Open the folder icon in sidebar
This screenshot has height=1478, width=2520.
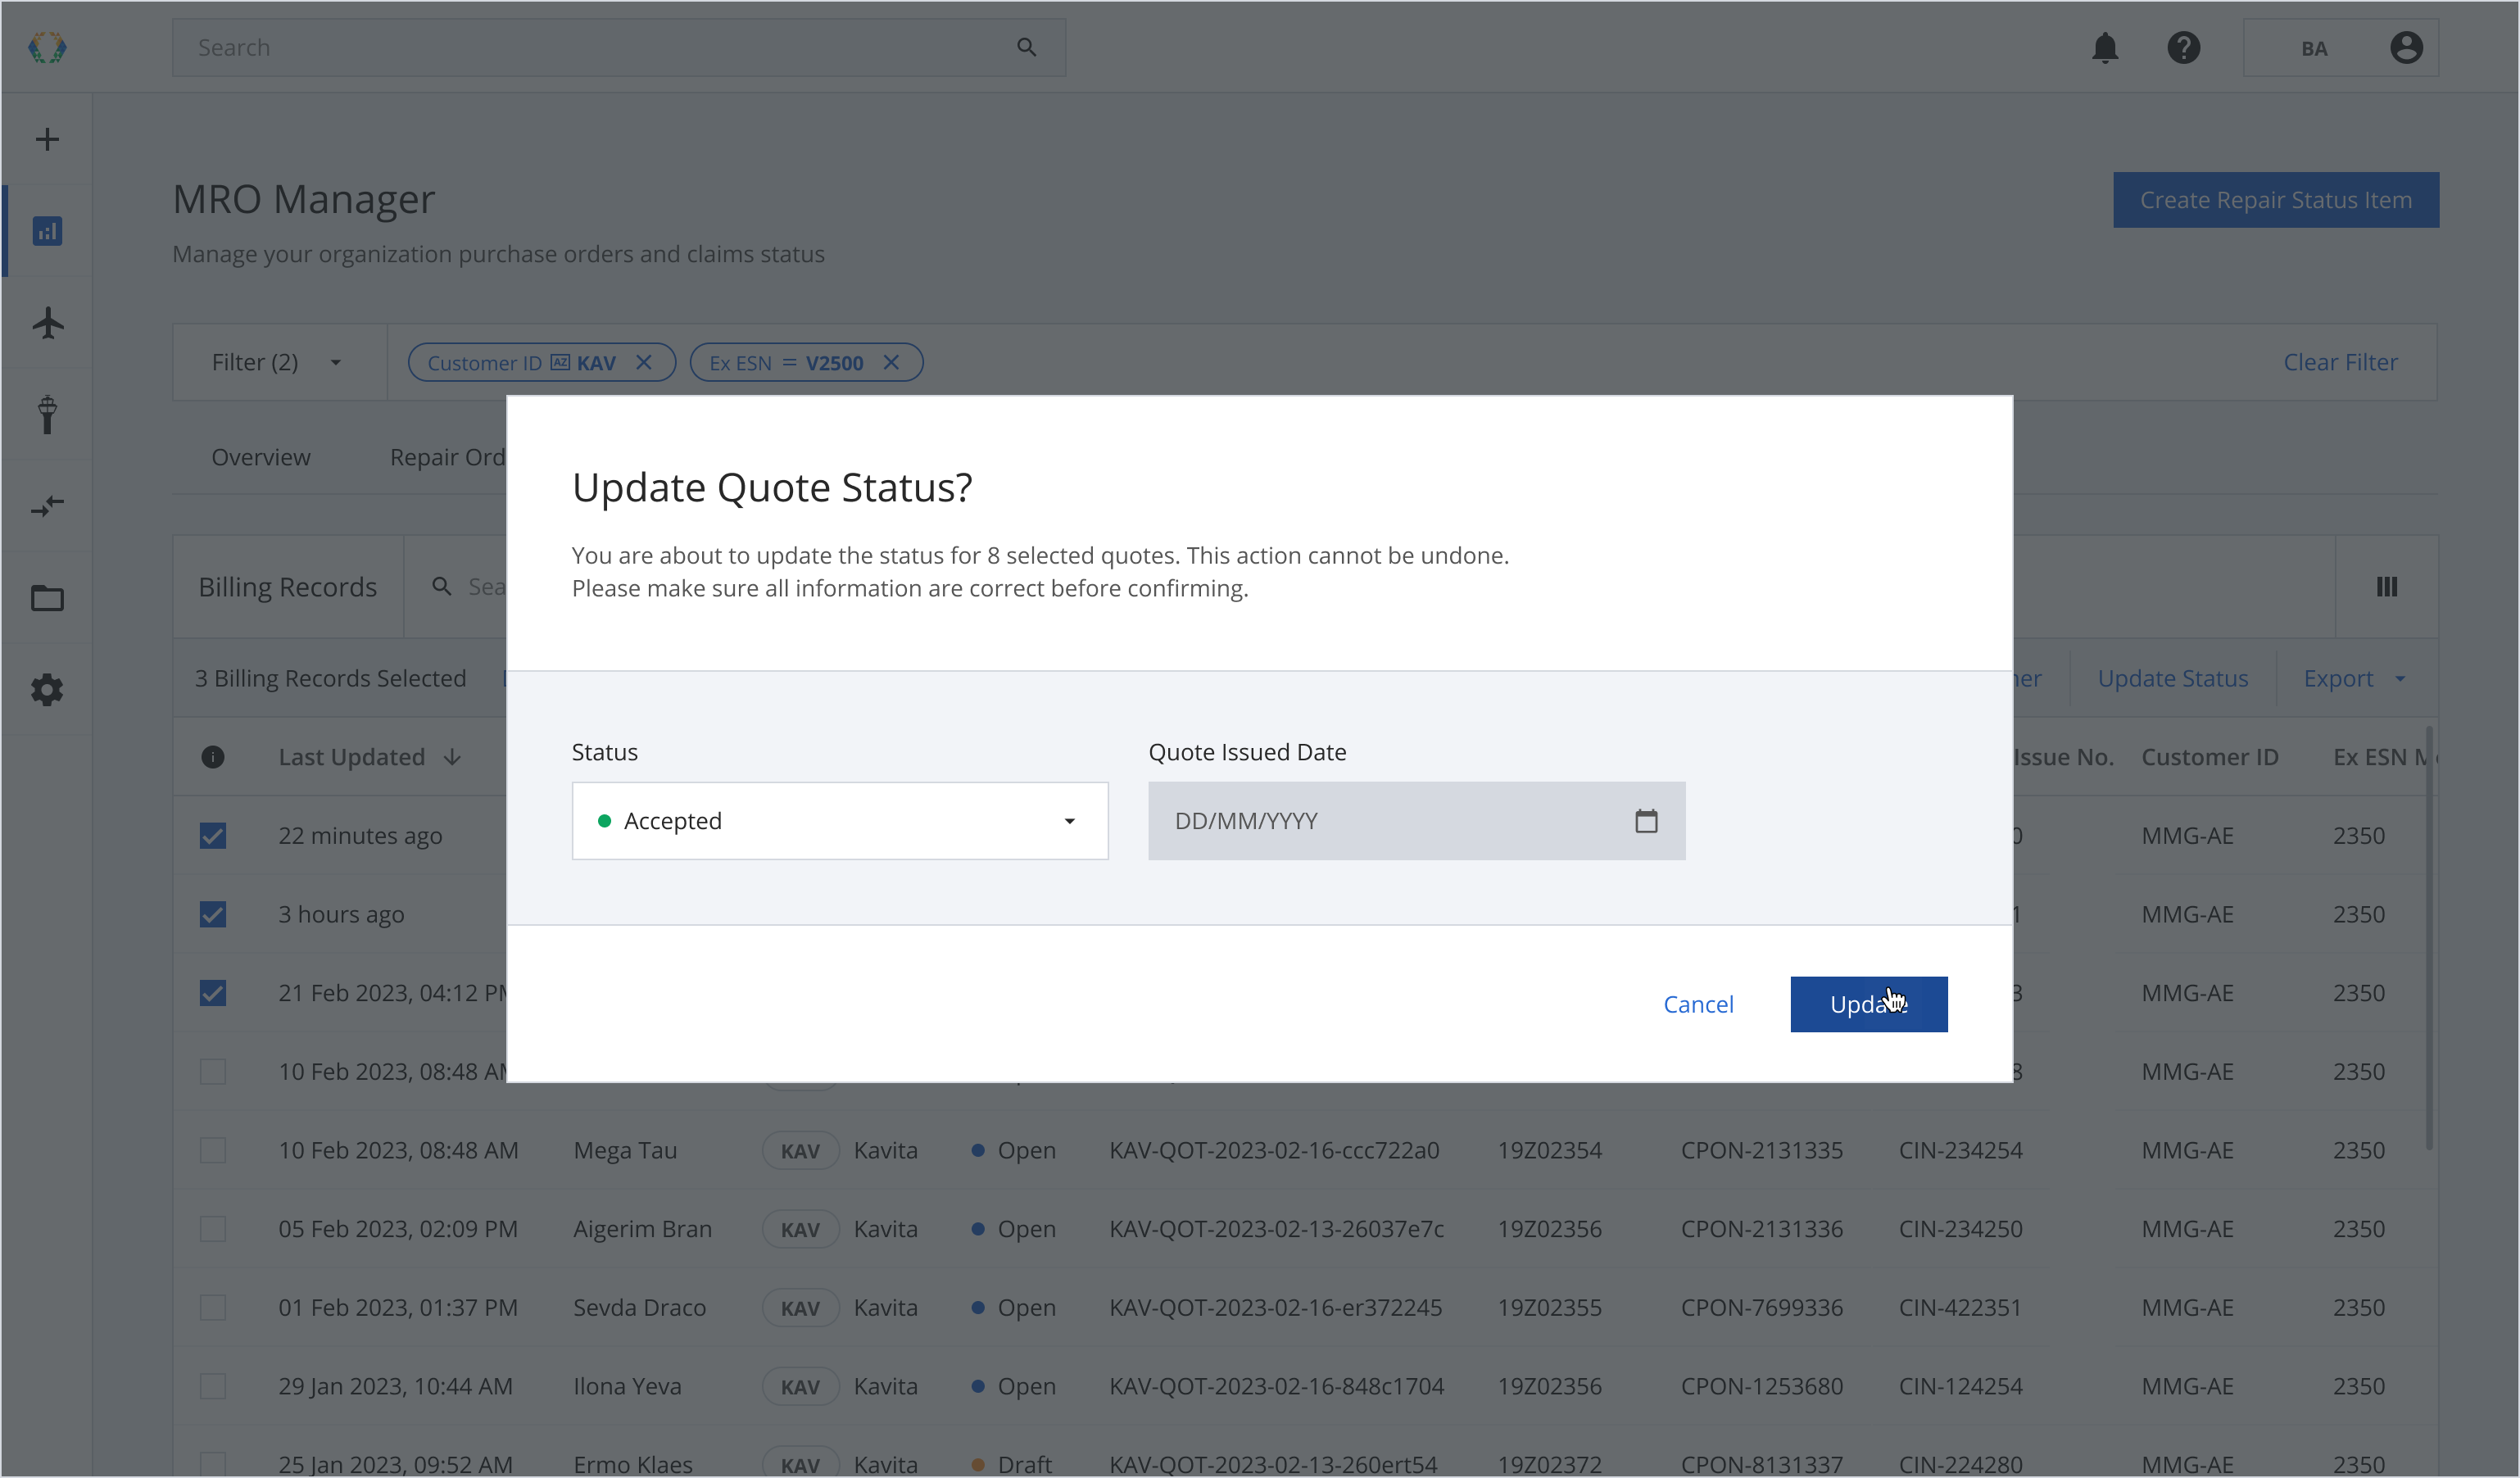pos(47,598)
